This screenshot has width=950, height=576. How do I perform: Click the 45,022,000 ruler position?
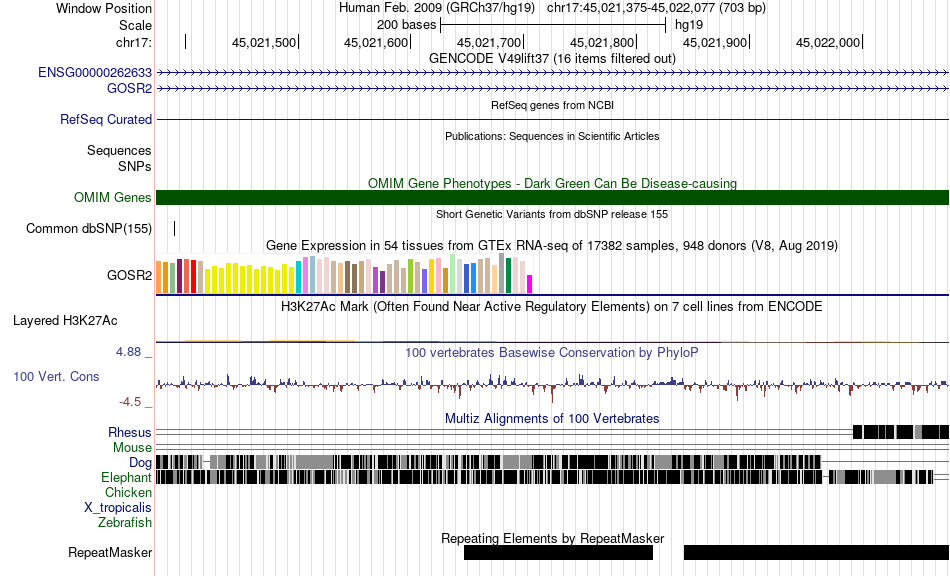[x=828, y=42]
